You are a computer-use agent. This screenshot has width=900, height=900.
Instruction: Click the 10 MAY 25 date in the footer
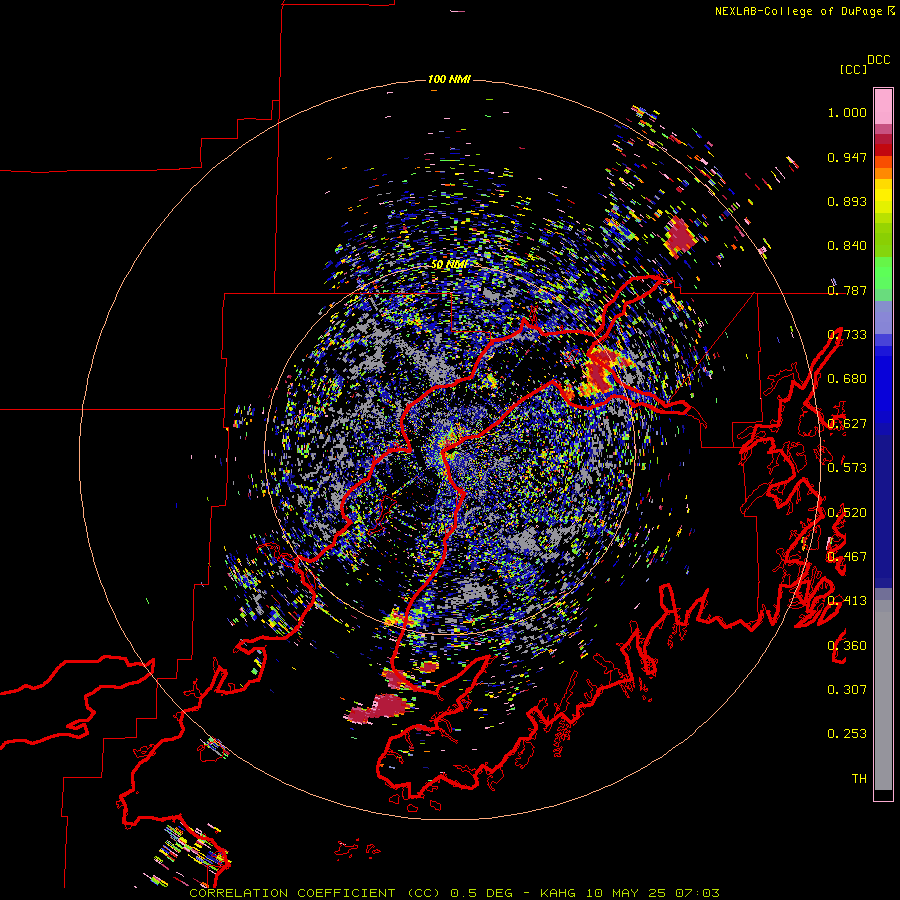tap(625, 893)
